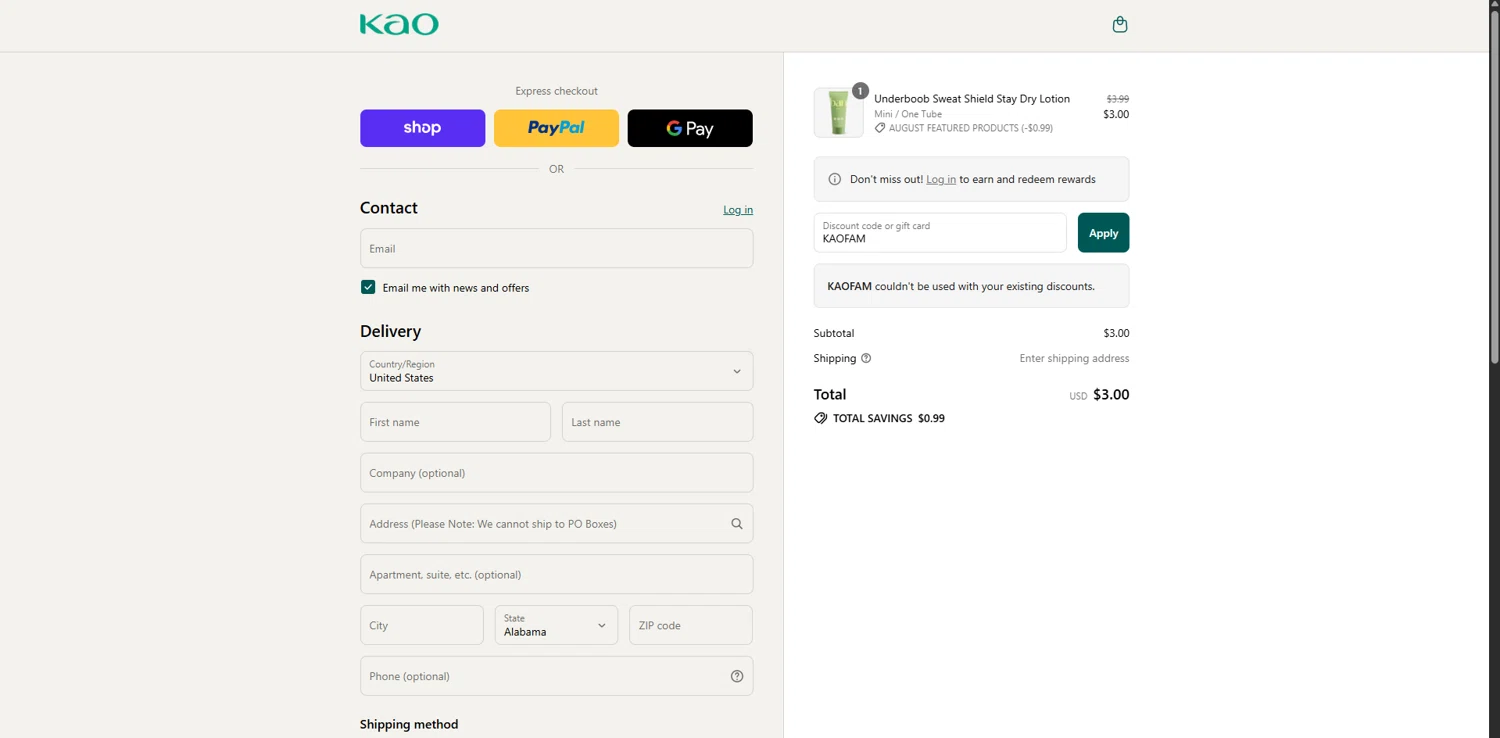Click Log in link beside Contact
1500x738 pixels.
point(738,210)
